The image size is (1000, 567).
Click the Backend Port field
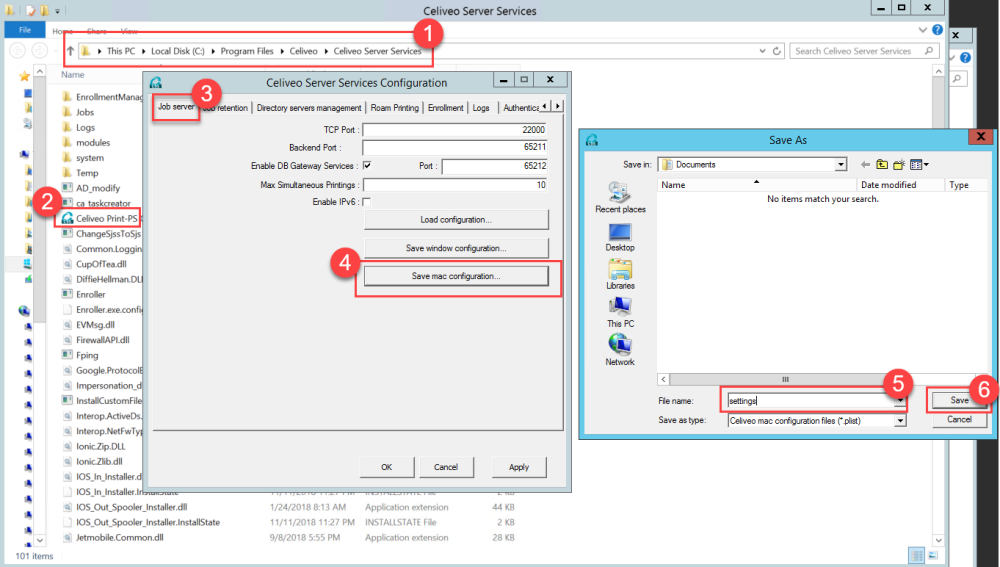(x=455, y=147)
